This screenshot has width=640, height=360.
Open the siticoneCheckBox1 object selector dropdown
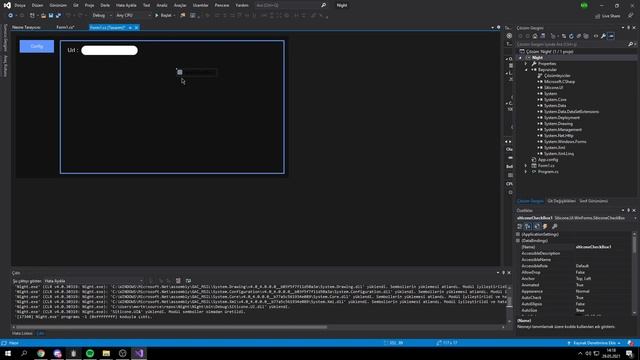pos(635,218)
